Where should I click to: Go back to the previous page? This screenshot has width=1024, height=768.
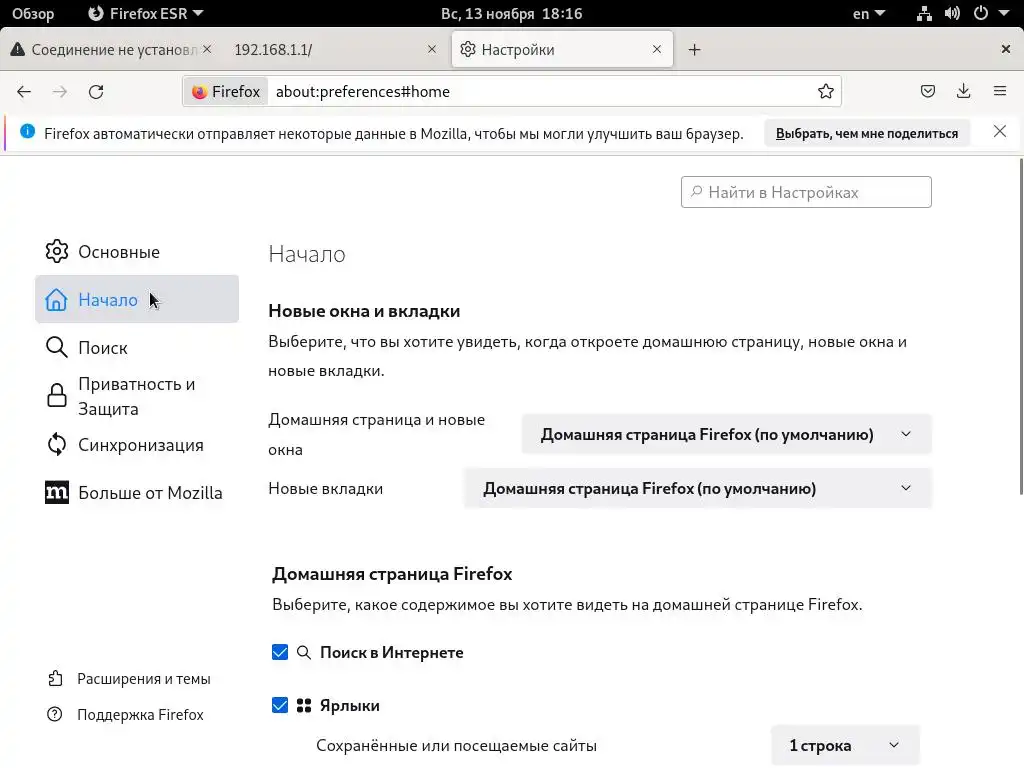click(x=24, y=91)
